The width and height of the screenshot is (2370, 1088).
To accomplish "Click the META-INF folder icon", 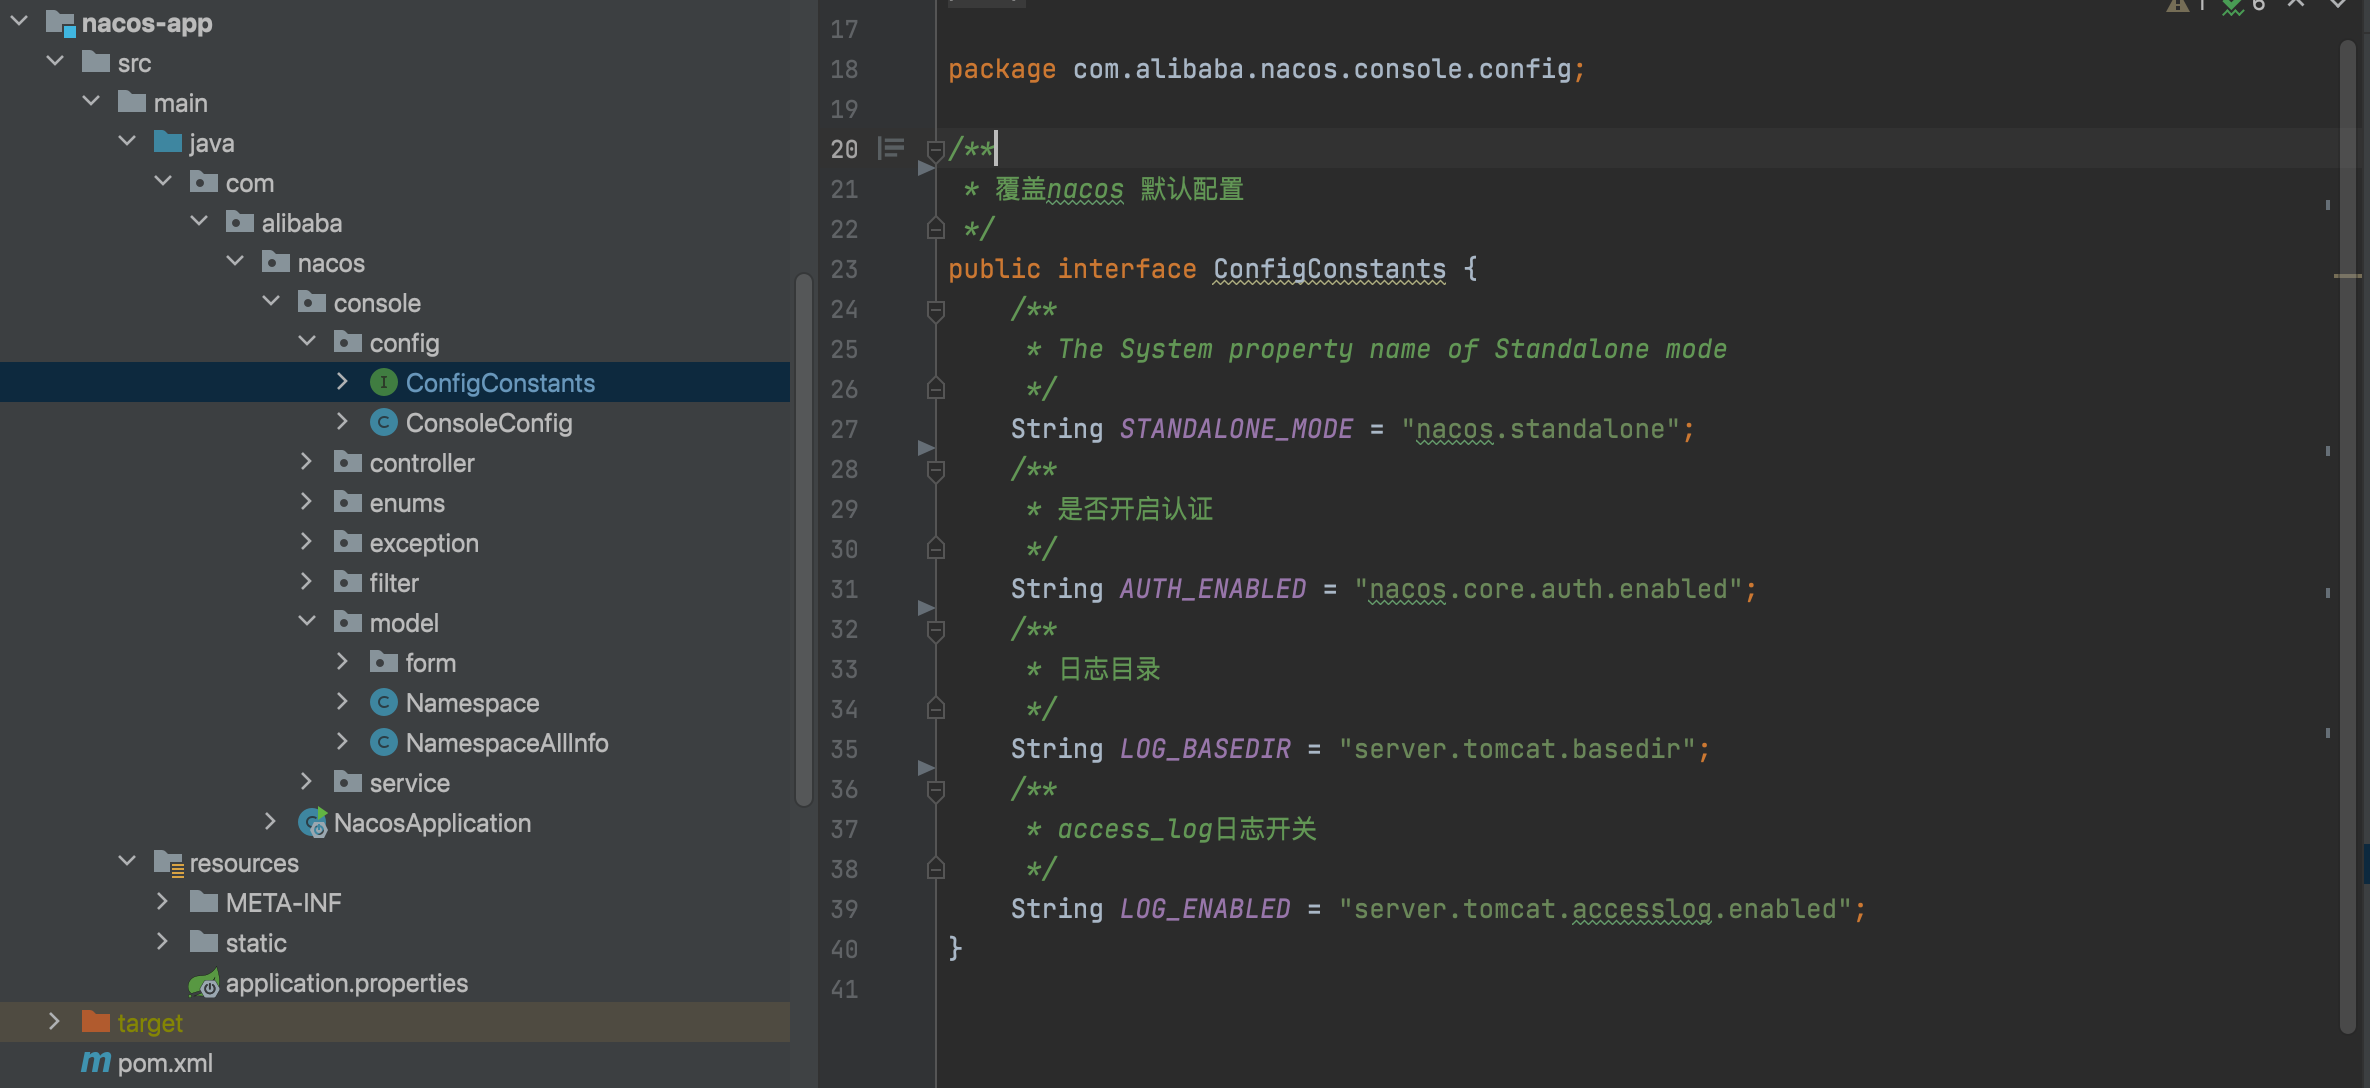I will [204, 902].
